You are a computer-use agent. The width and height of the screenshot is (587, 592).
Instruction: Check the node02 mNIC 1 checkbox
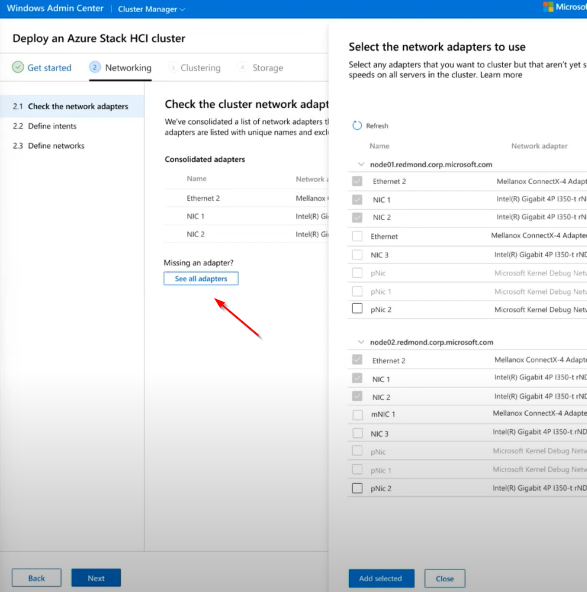pyautogui.click(x=357, y=415)
